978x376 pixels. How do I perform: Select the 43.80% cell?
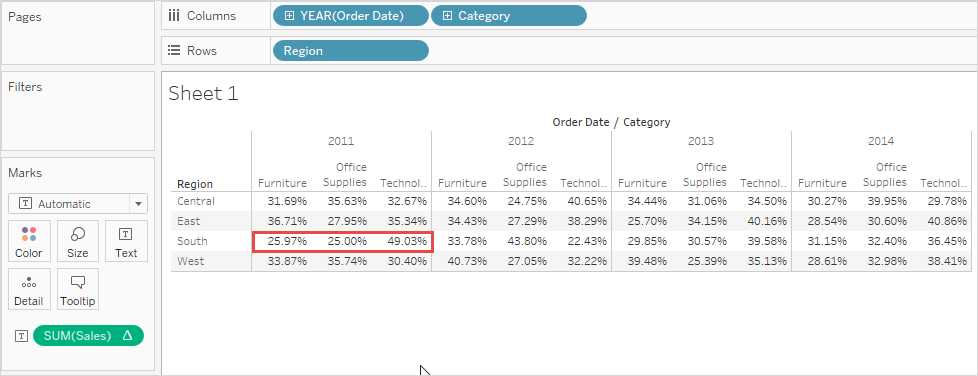click(526, 241)
